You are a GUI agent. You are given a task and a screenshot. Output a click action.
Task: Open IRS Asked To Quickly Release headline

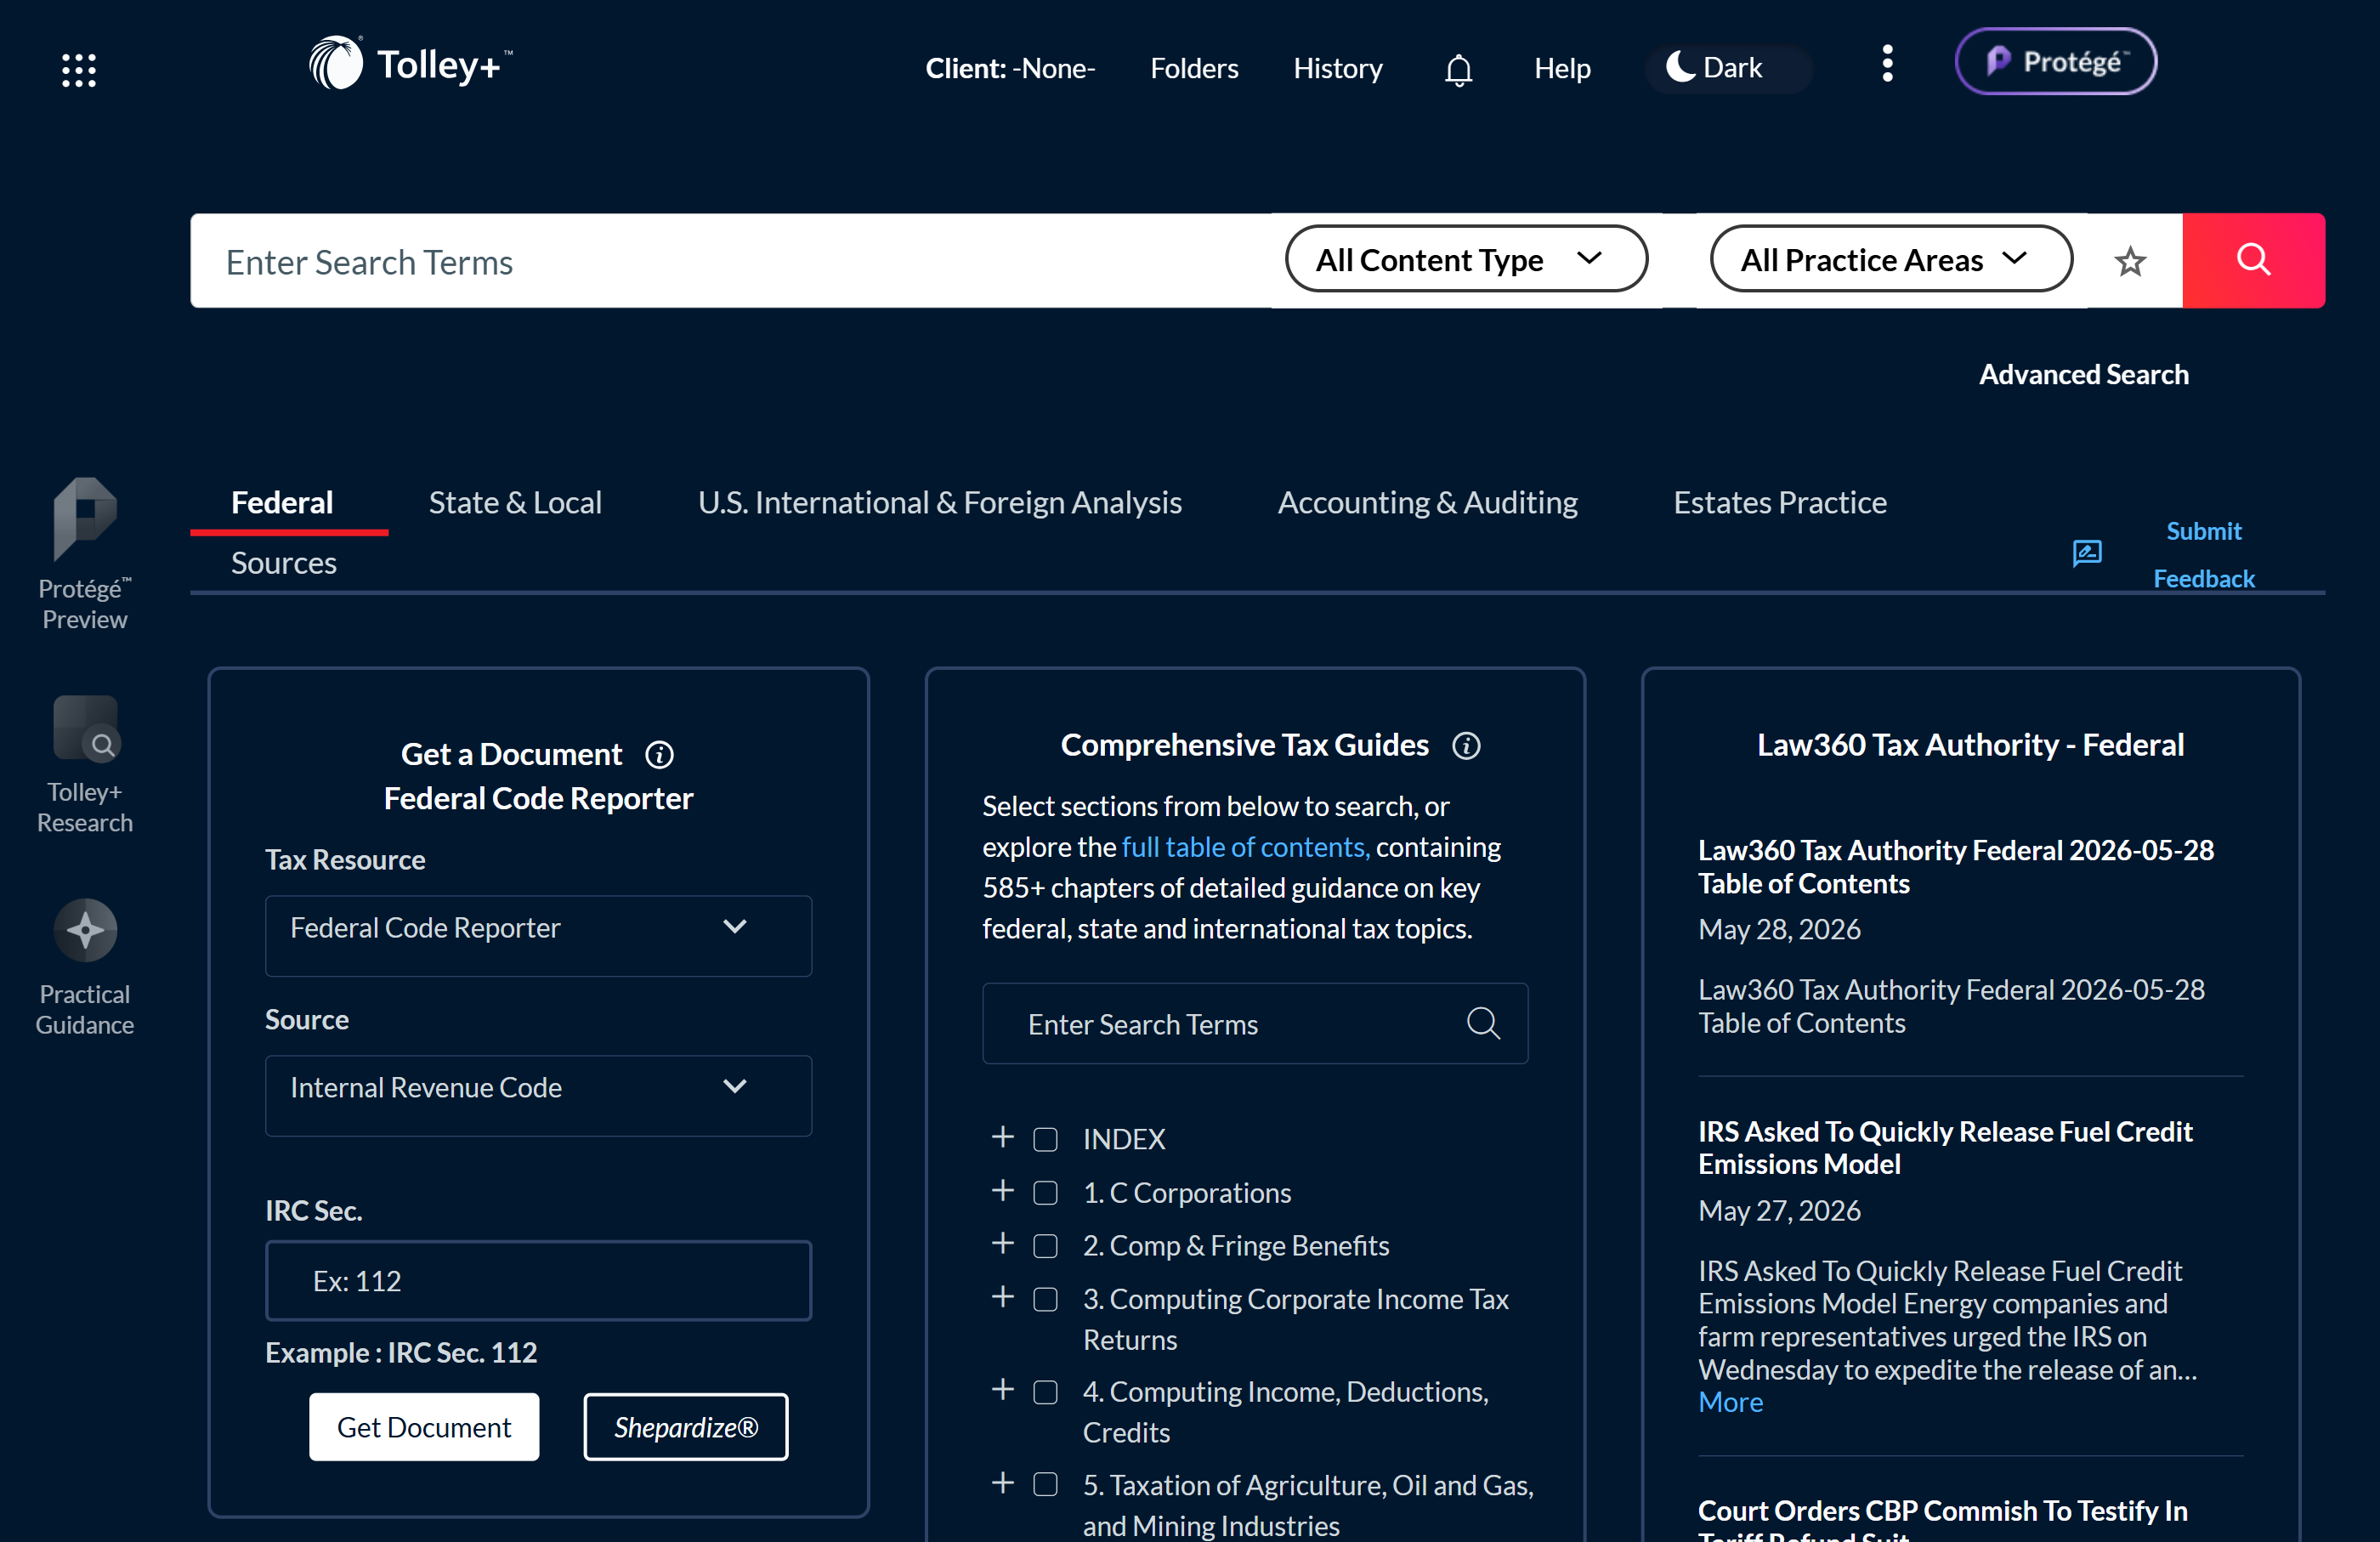pos(1945,1147)
